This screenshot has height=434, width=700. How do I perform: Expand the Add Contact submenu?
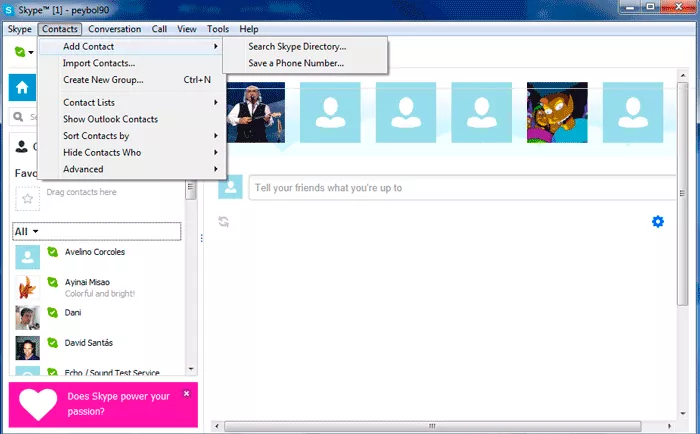coord(130,46)
